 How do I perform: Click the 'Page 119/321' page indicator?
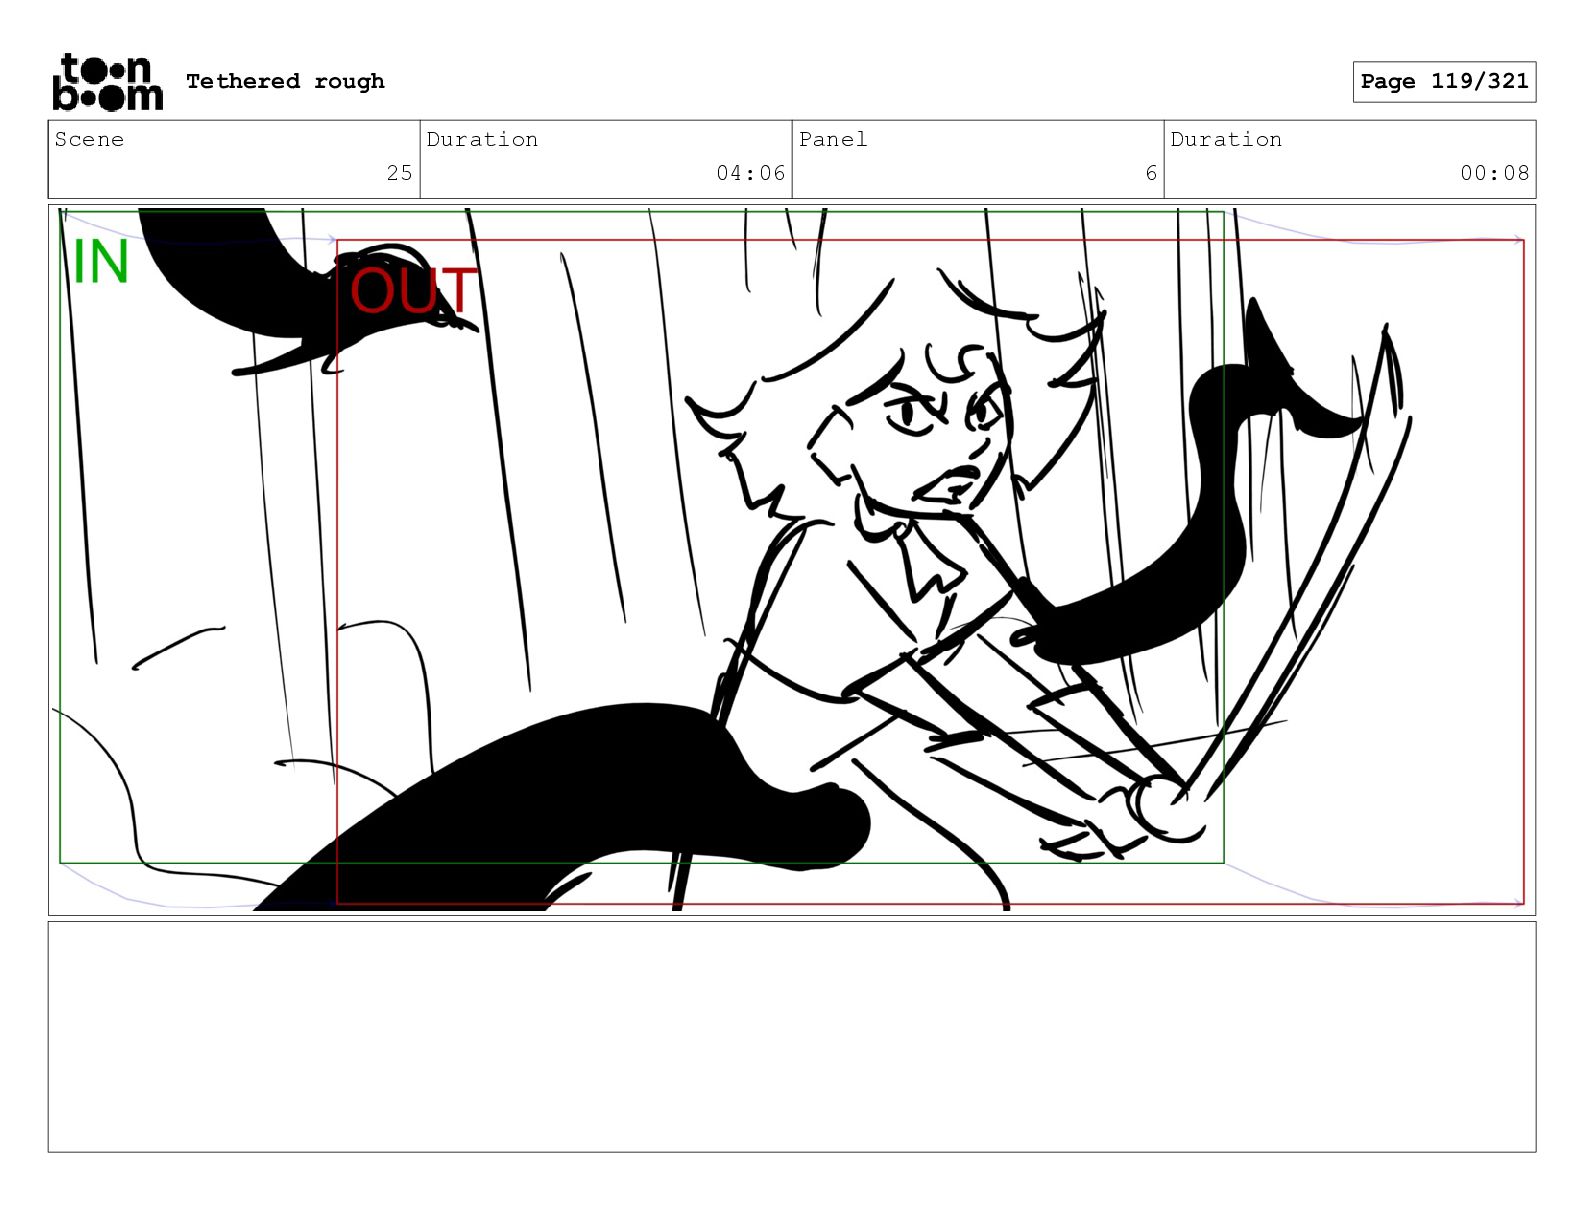1444,81
